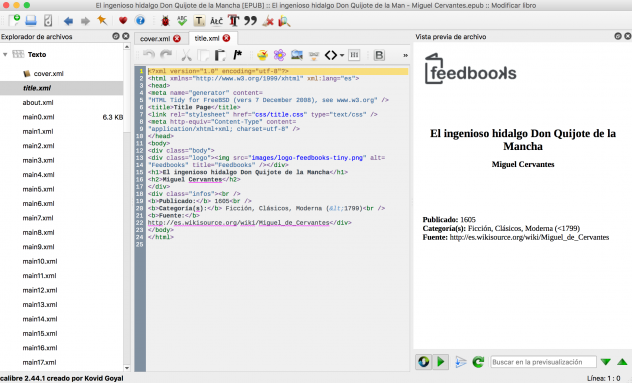Click the red T embed fonts icon
This screenshot has width=632, height=383.
[x=233, y=21]
